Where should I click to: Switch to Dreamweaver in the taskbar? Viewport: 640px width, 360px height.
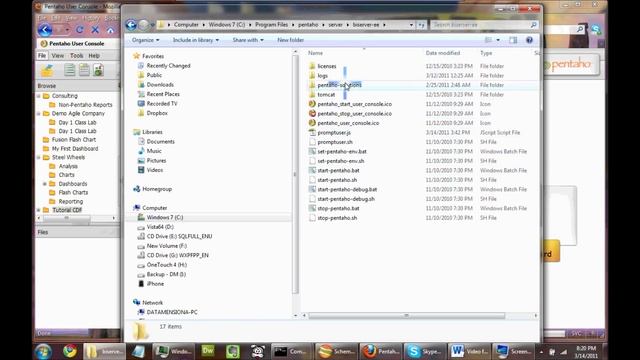click(x=208, y=351)
